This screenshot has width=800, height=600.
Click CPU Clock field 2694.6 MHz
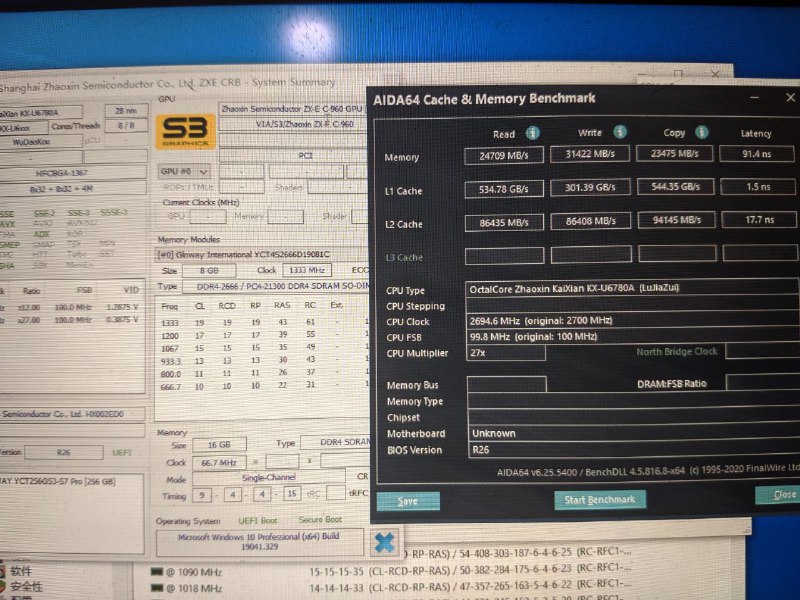point(633,320)
